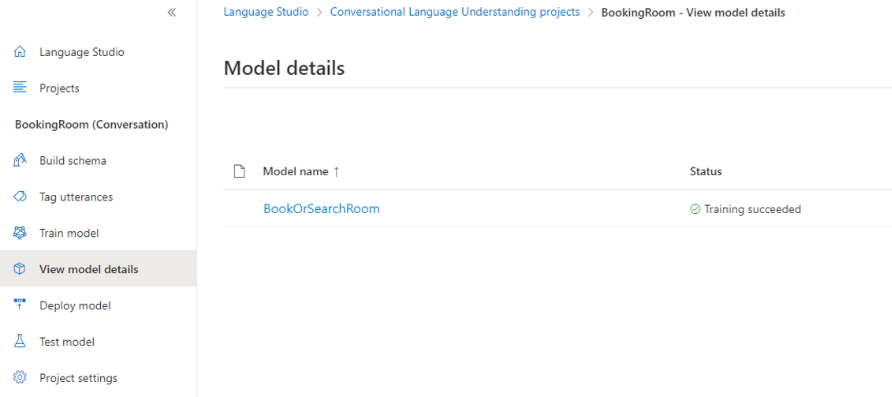Click Conversational Language Understanding projects breadcrumb
This screenshot has height=397, width=892.
point(455,12)
